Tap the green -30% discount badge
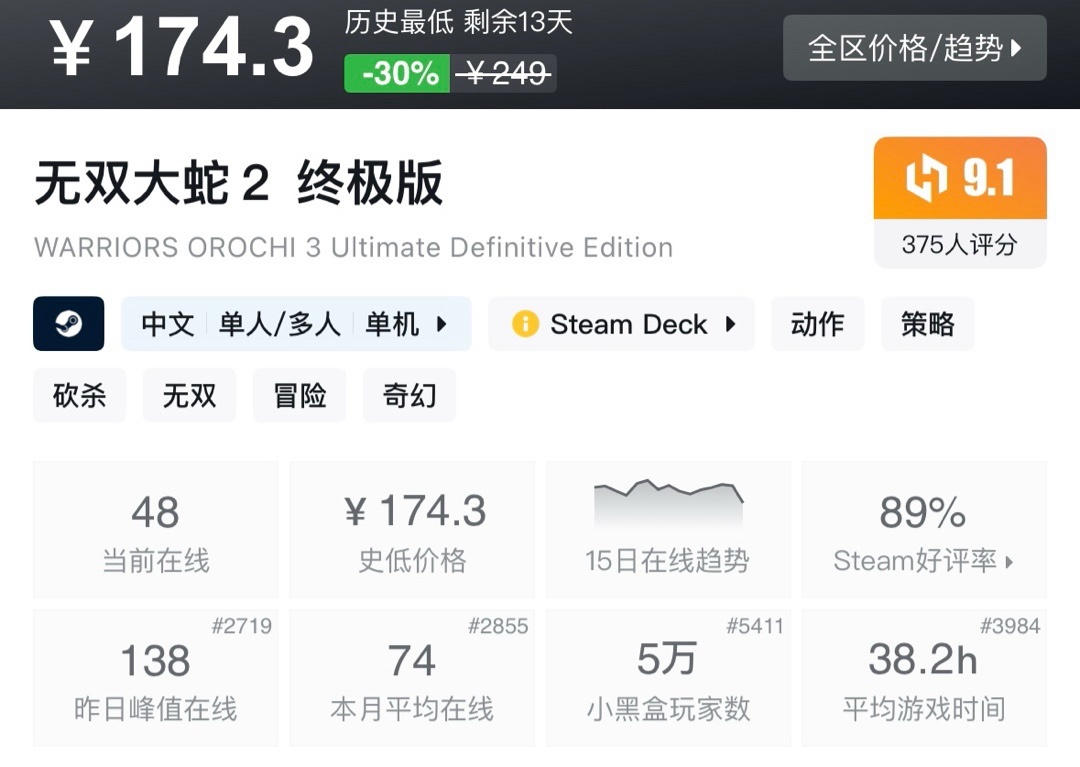1080x767 pixels. coord(397,74)
